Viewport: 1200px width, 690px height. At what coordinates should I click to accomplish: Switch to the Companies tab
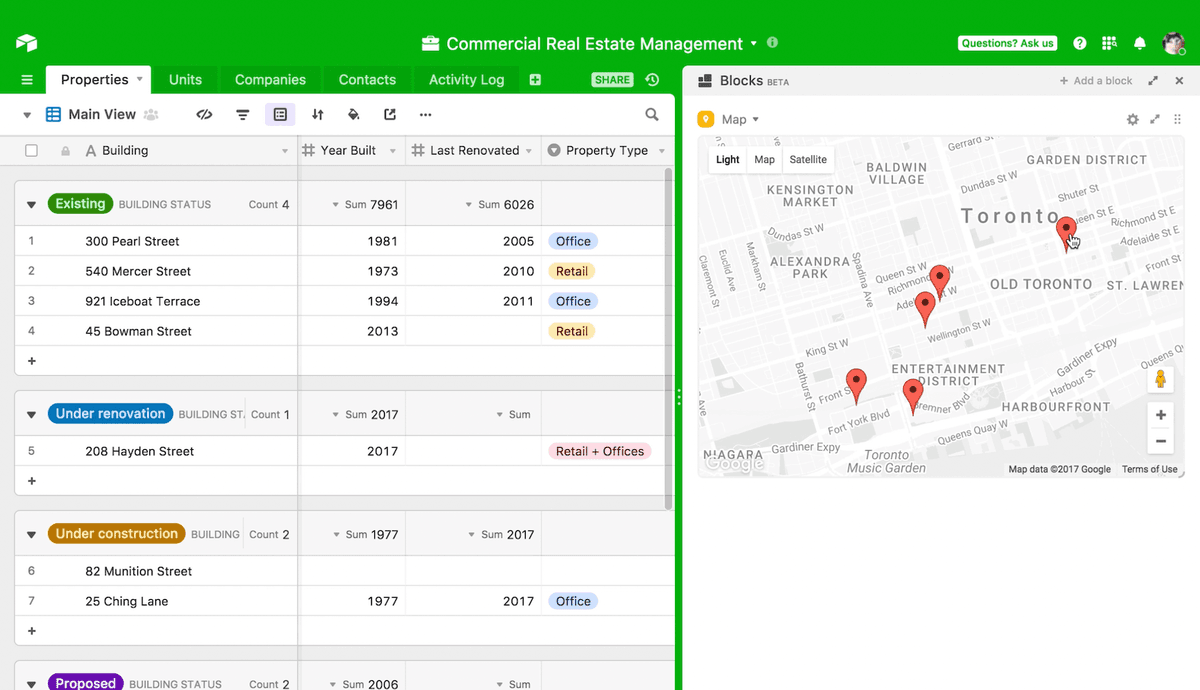[270, 80]
